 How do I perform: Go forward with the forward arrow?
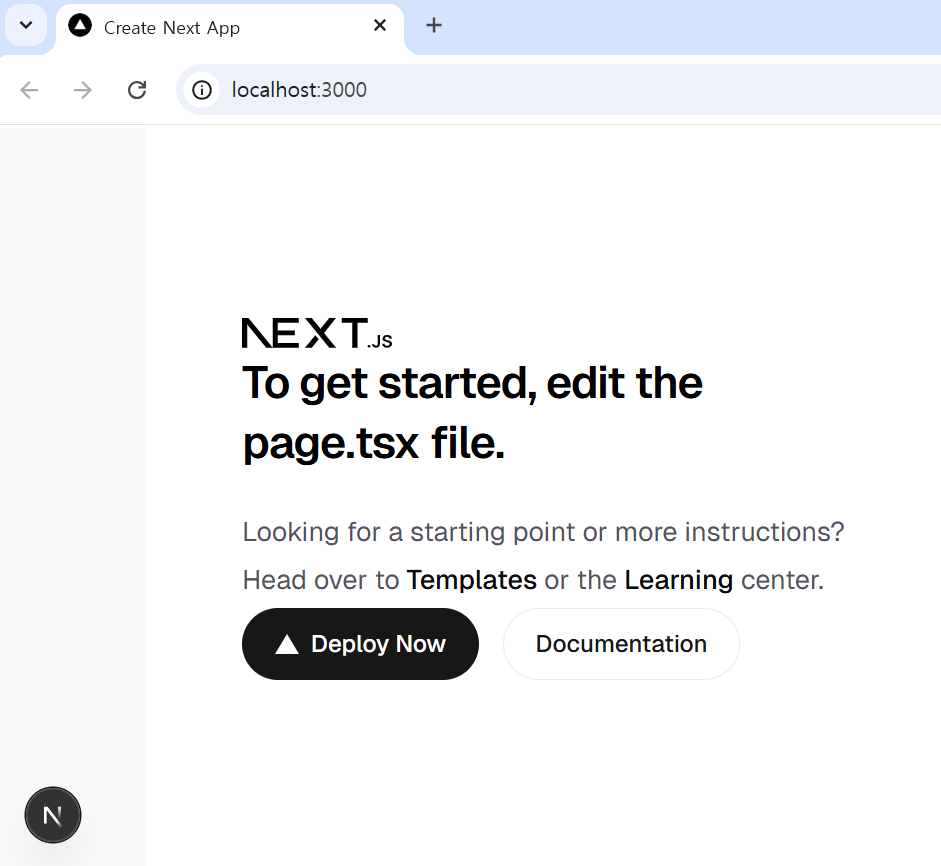pyautogui.click(x=83, y=90)
